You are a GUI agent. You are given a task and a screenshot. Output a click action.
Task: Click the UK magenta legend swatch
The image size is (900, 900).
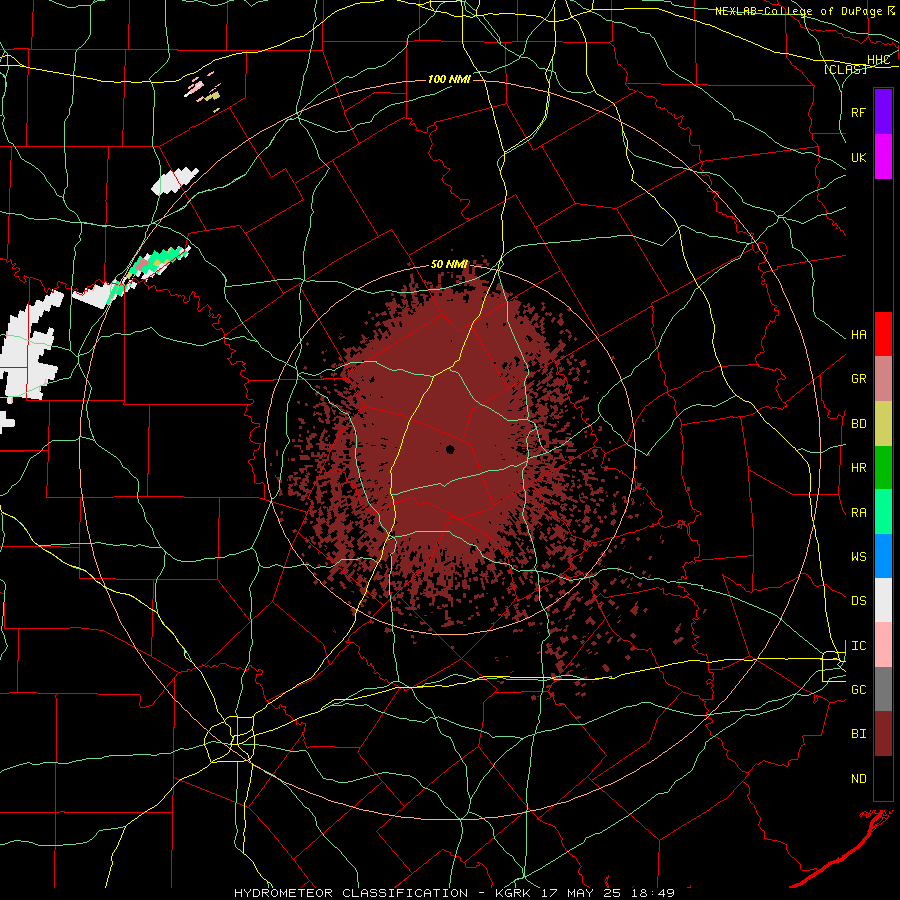(883, 157)
